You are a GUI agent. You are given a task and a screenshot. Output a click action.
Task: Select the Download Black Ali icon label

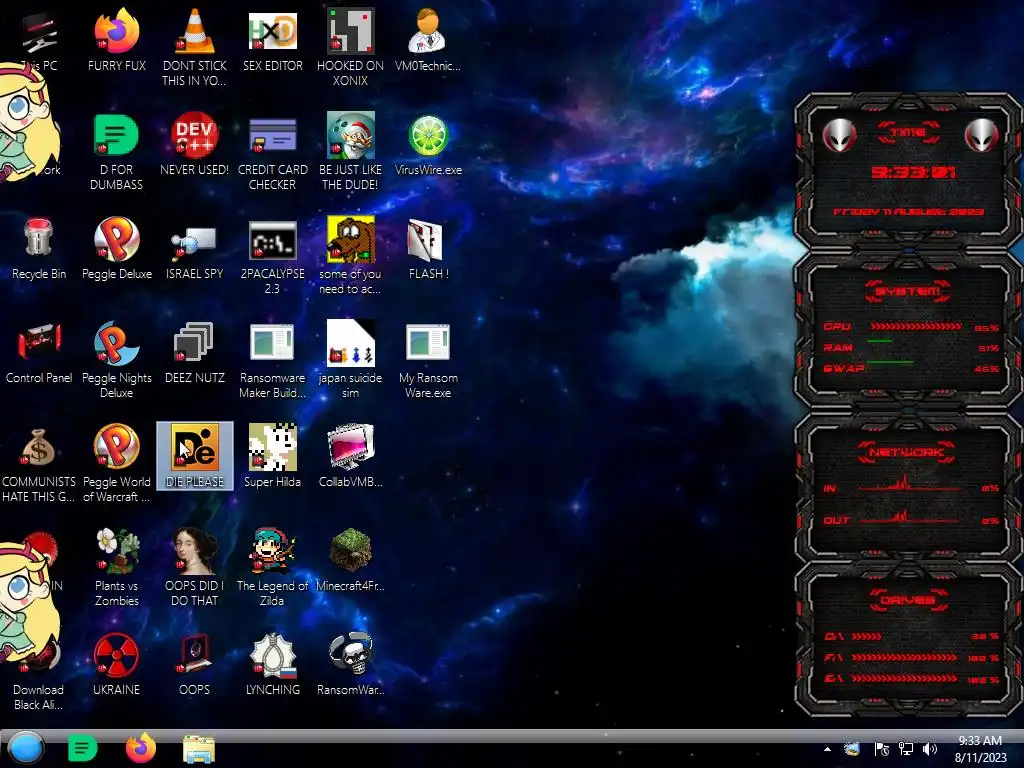(39, 697)
